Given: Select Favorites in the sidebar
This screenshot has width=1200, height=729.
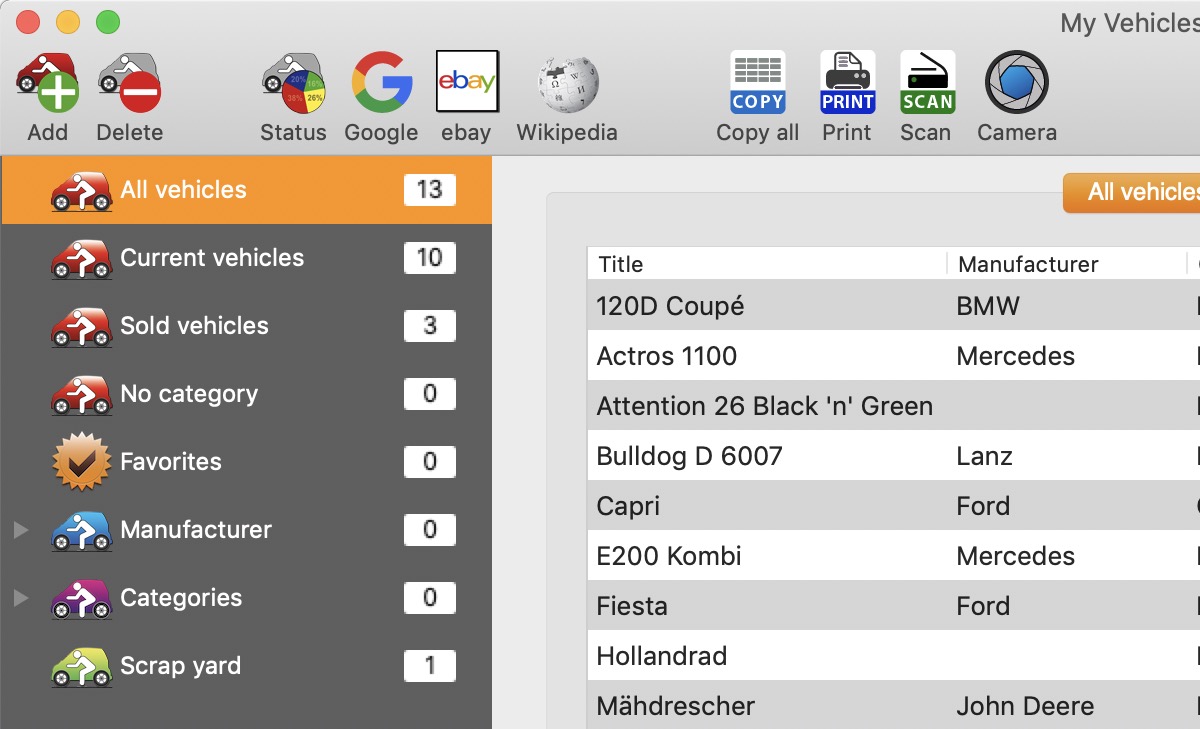Looking at the screenshot, I should (246, 462).
